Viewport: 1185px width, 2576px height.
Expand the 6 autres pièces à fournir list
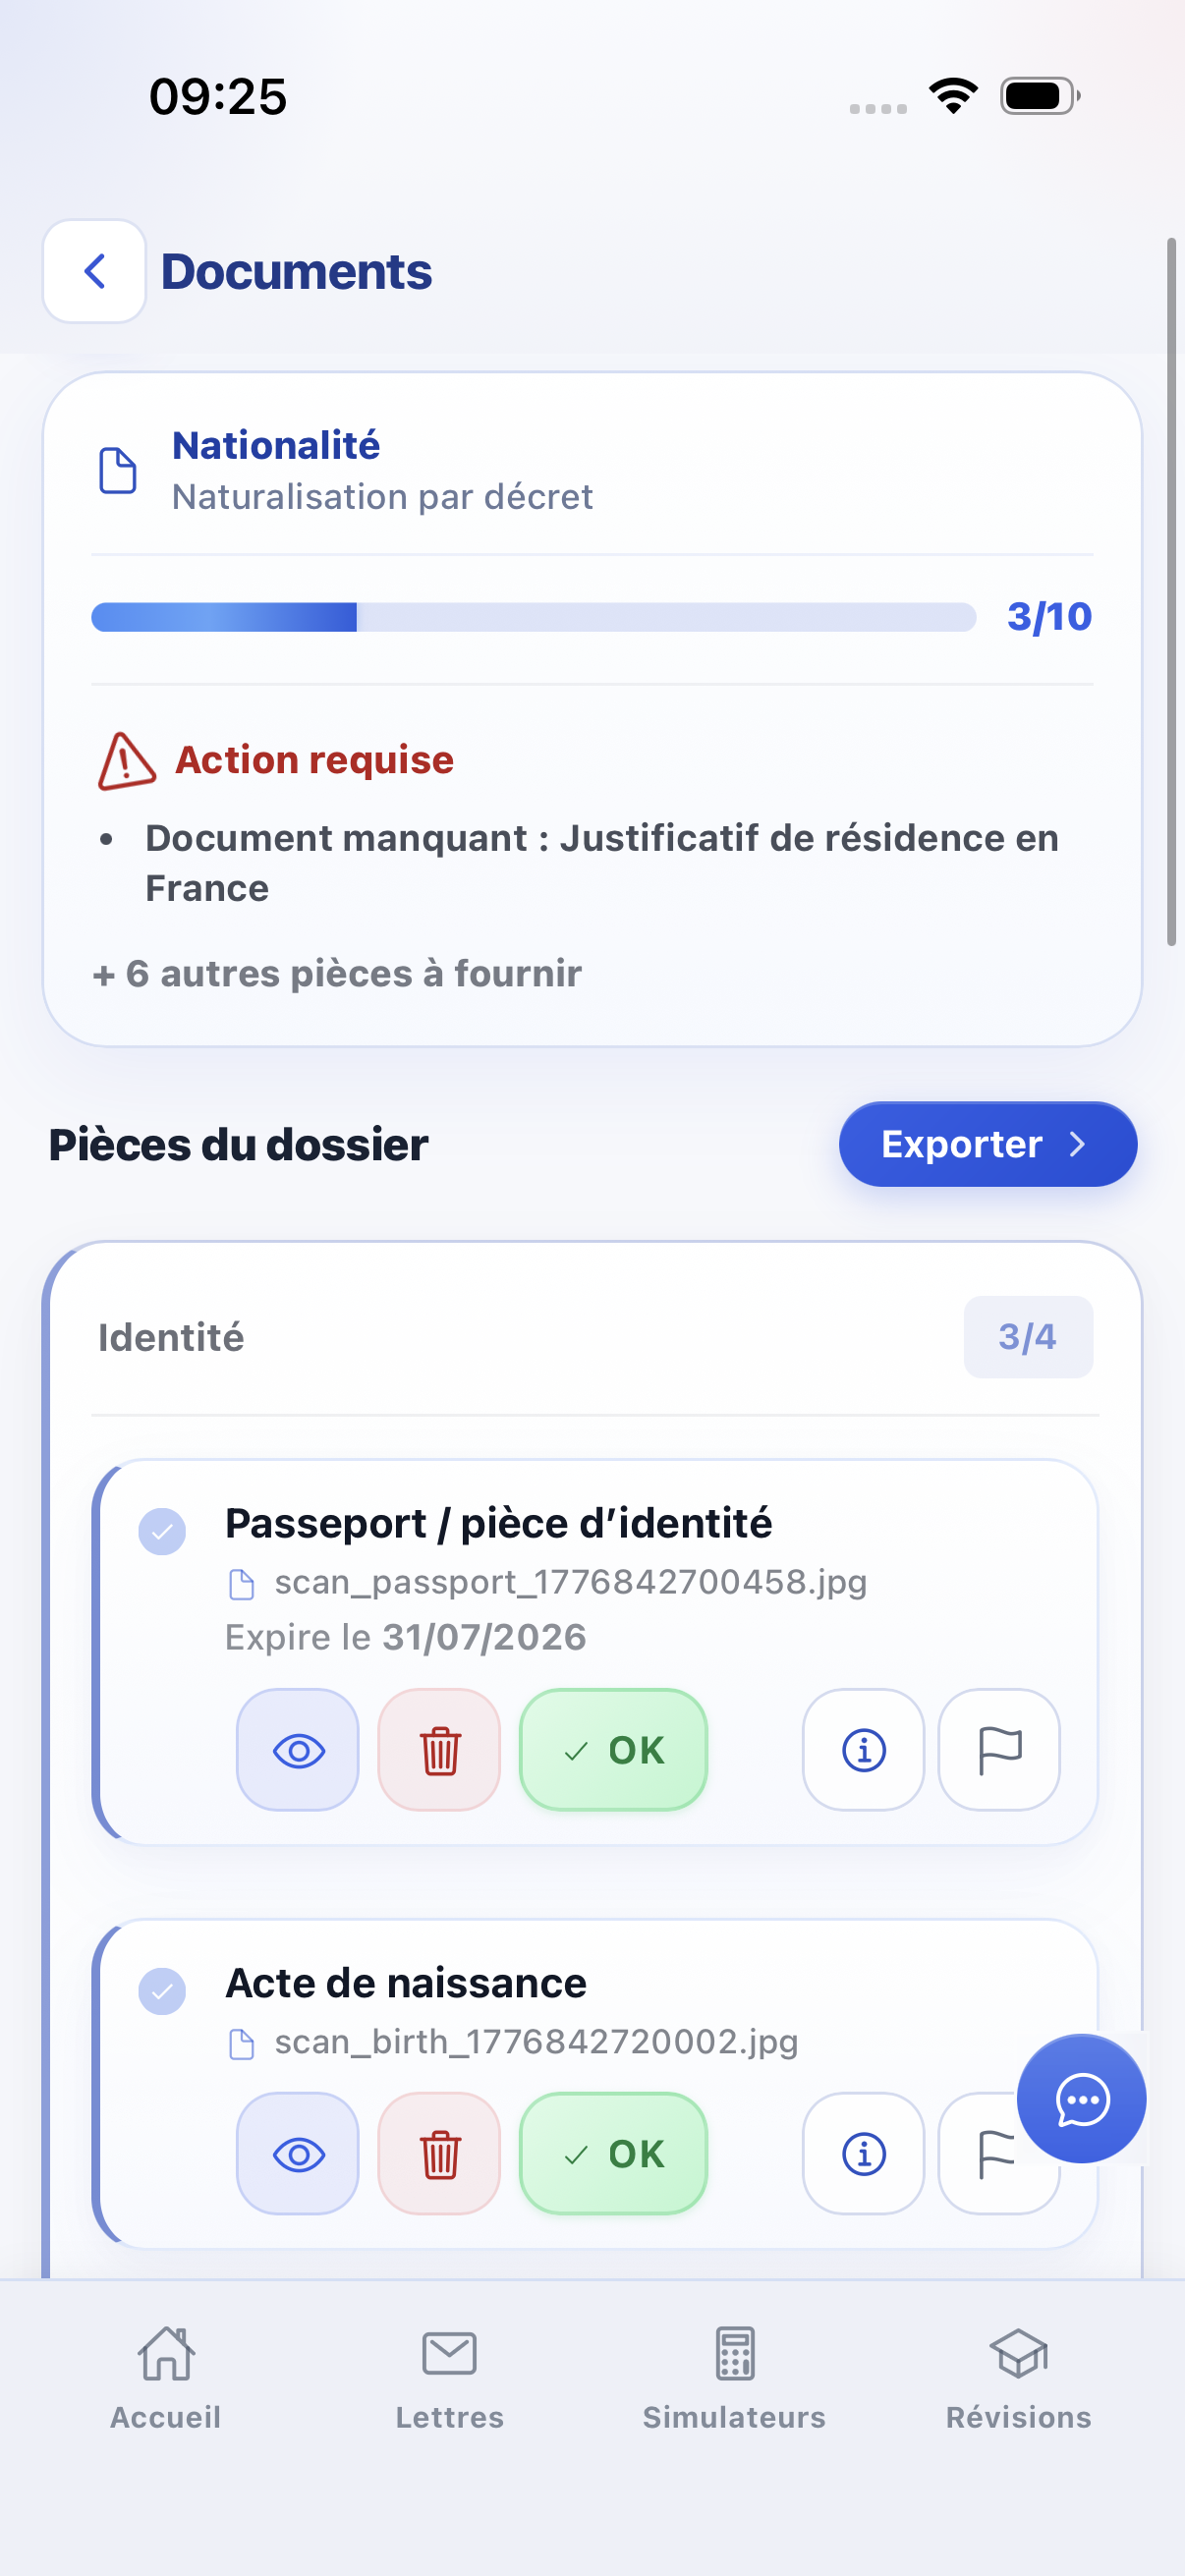coord(337,974)
